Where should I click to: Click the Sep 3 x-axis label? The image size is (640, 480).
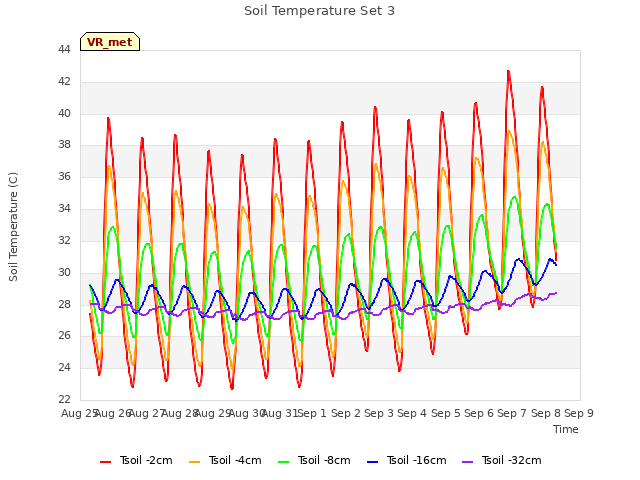[x=379, y=413]
